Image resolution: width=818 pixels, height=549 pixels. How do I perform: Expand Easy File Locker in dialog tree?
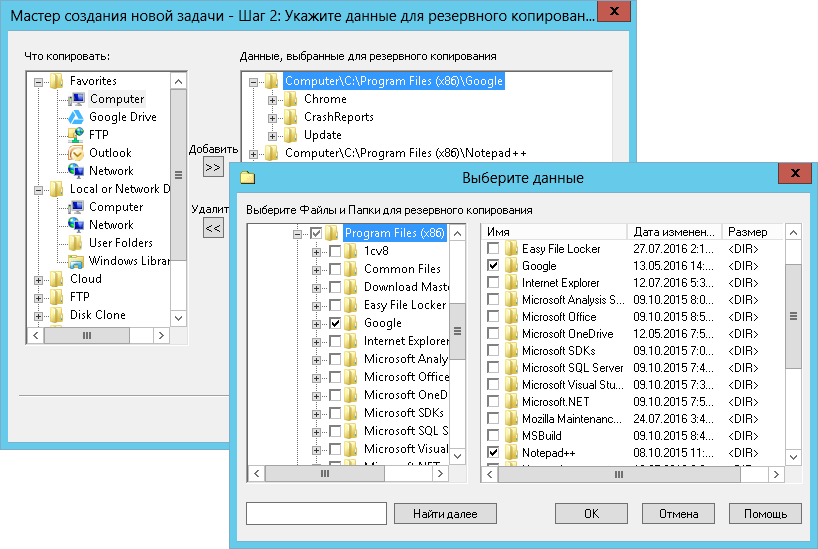(316, 306)
